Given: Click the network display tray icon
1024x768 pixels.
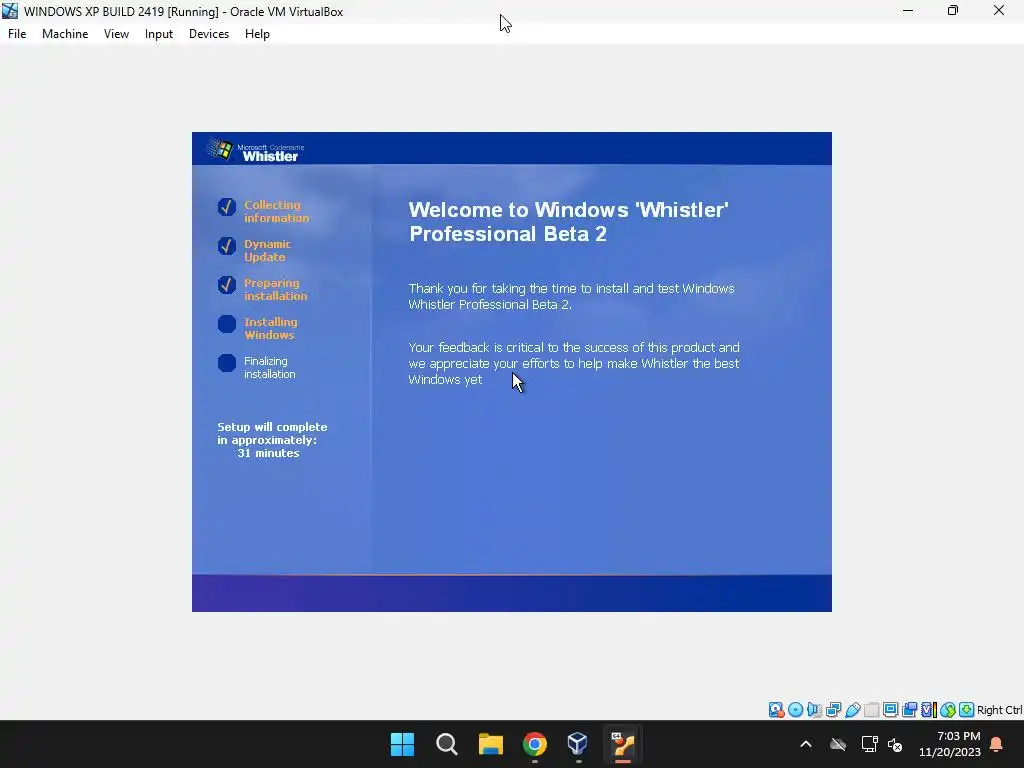Looking at the screenshot, I should [869, 744].
